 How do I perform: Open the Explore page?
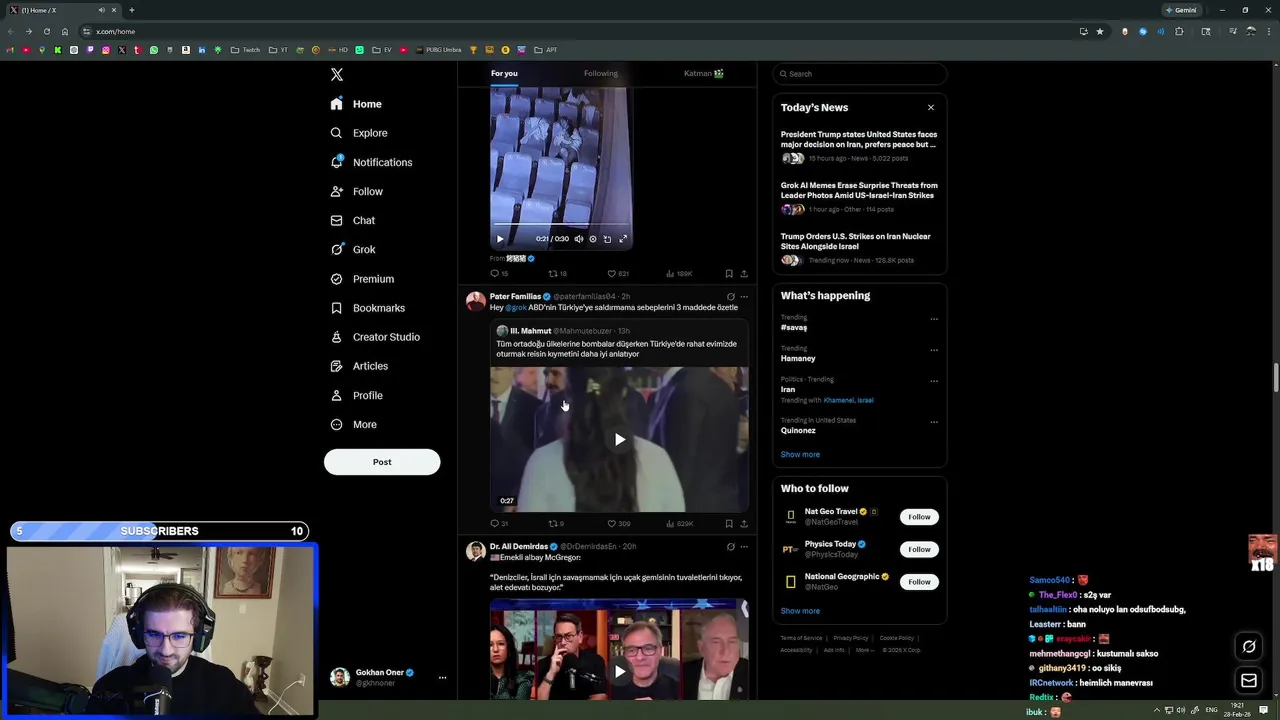pyautogui.click(x=359, y=133)
